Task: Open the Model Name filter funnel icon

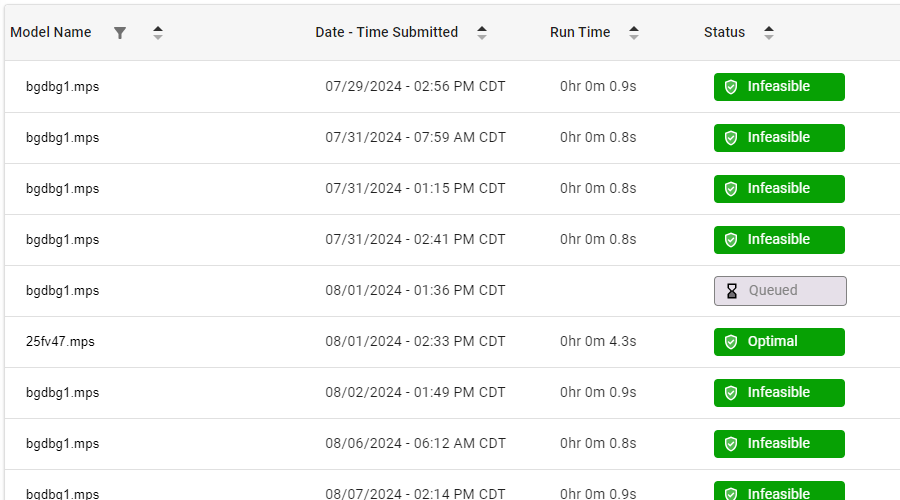Action: 119,33
